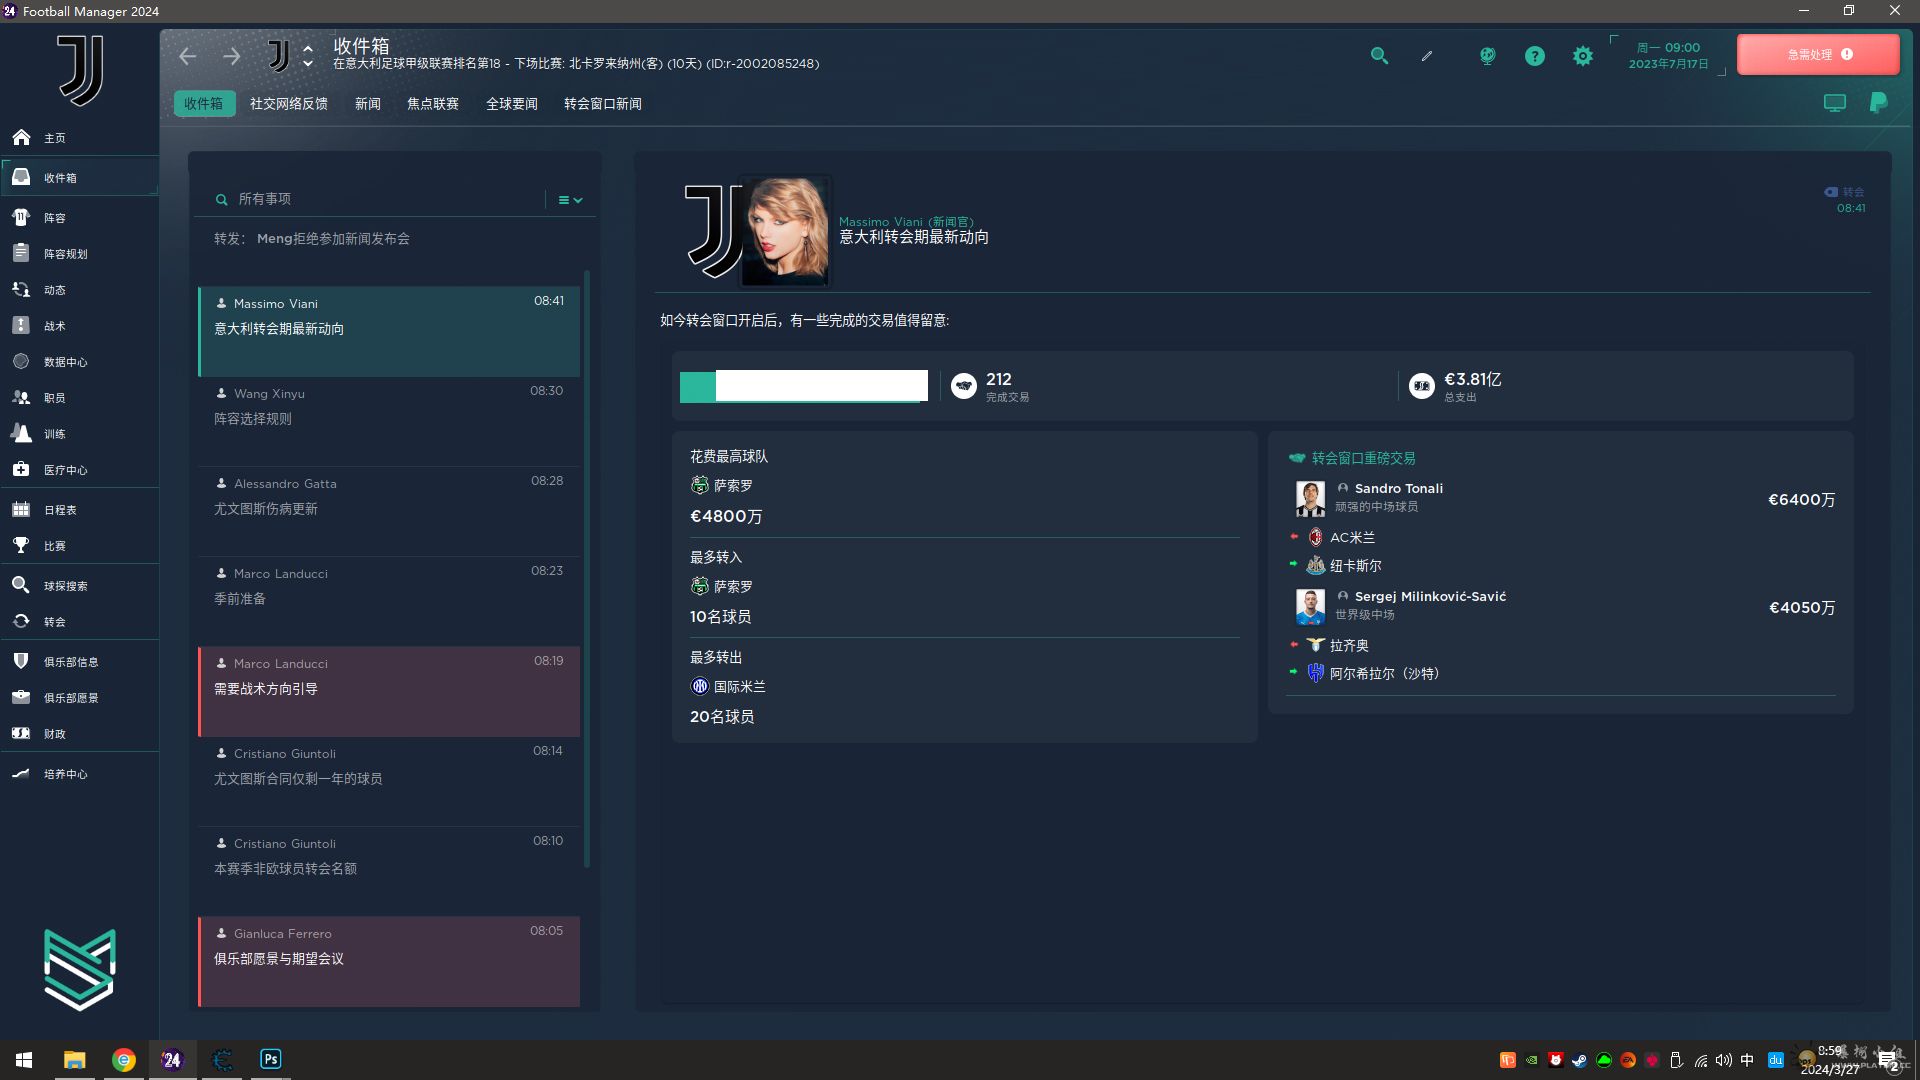Viewport: 1920px width, 1080px height.
Task: Click the inbox list scrollbar
Action: coord(587,568)
